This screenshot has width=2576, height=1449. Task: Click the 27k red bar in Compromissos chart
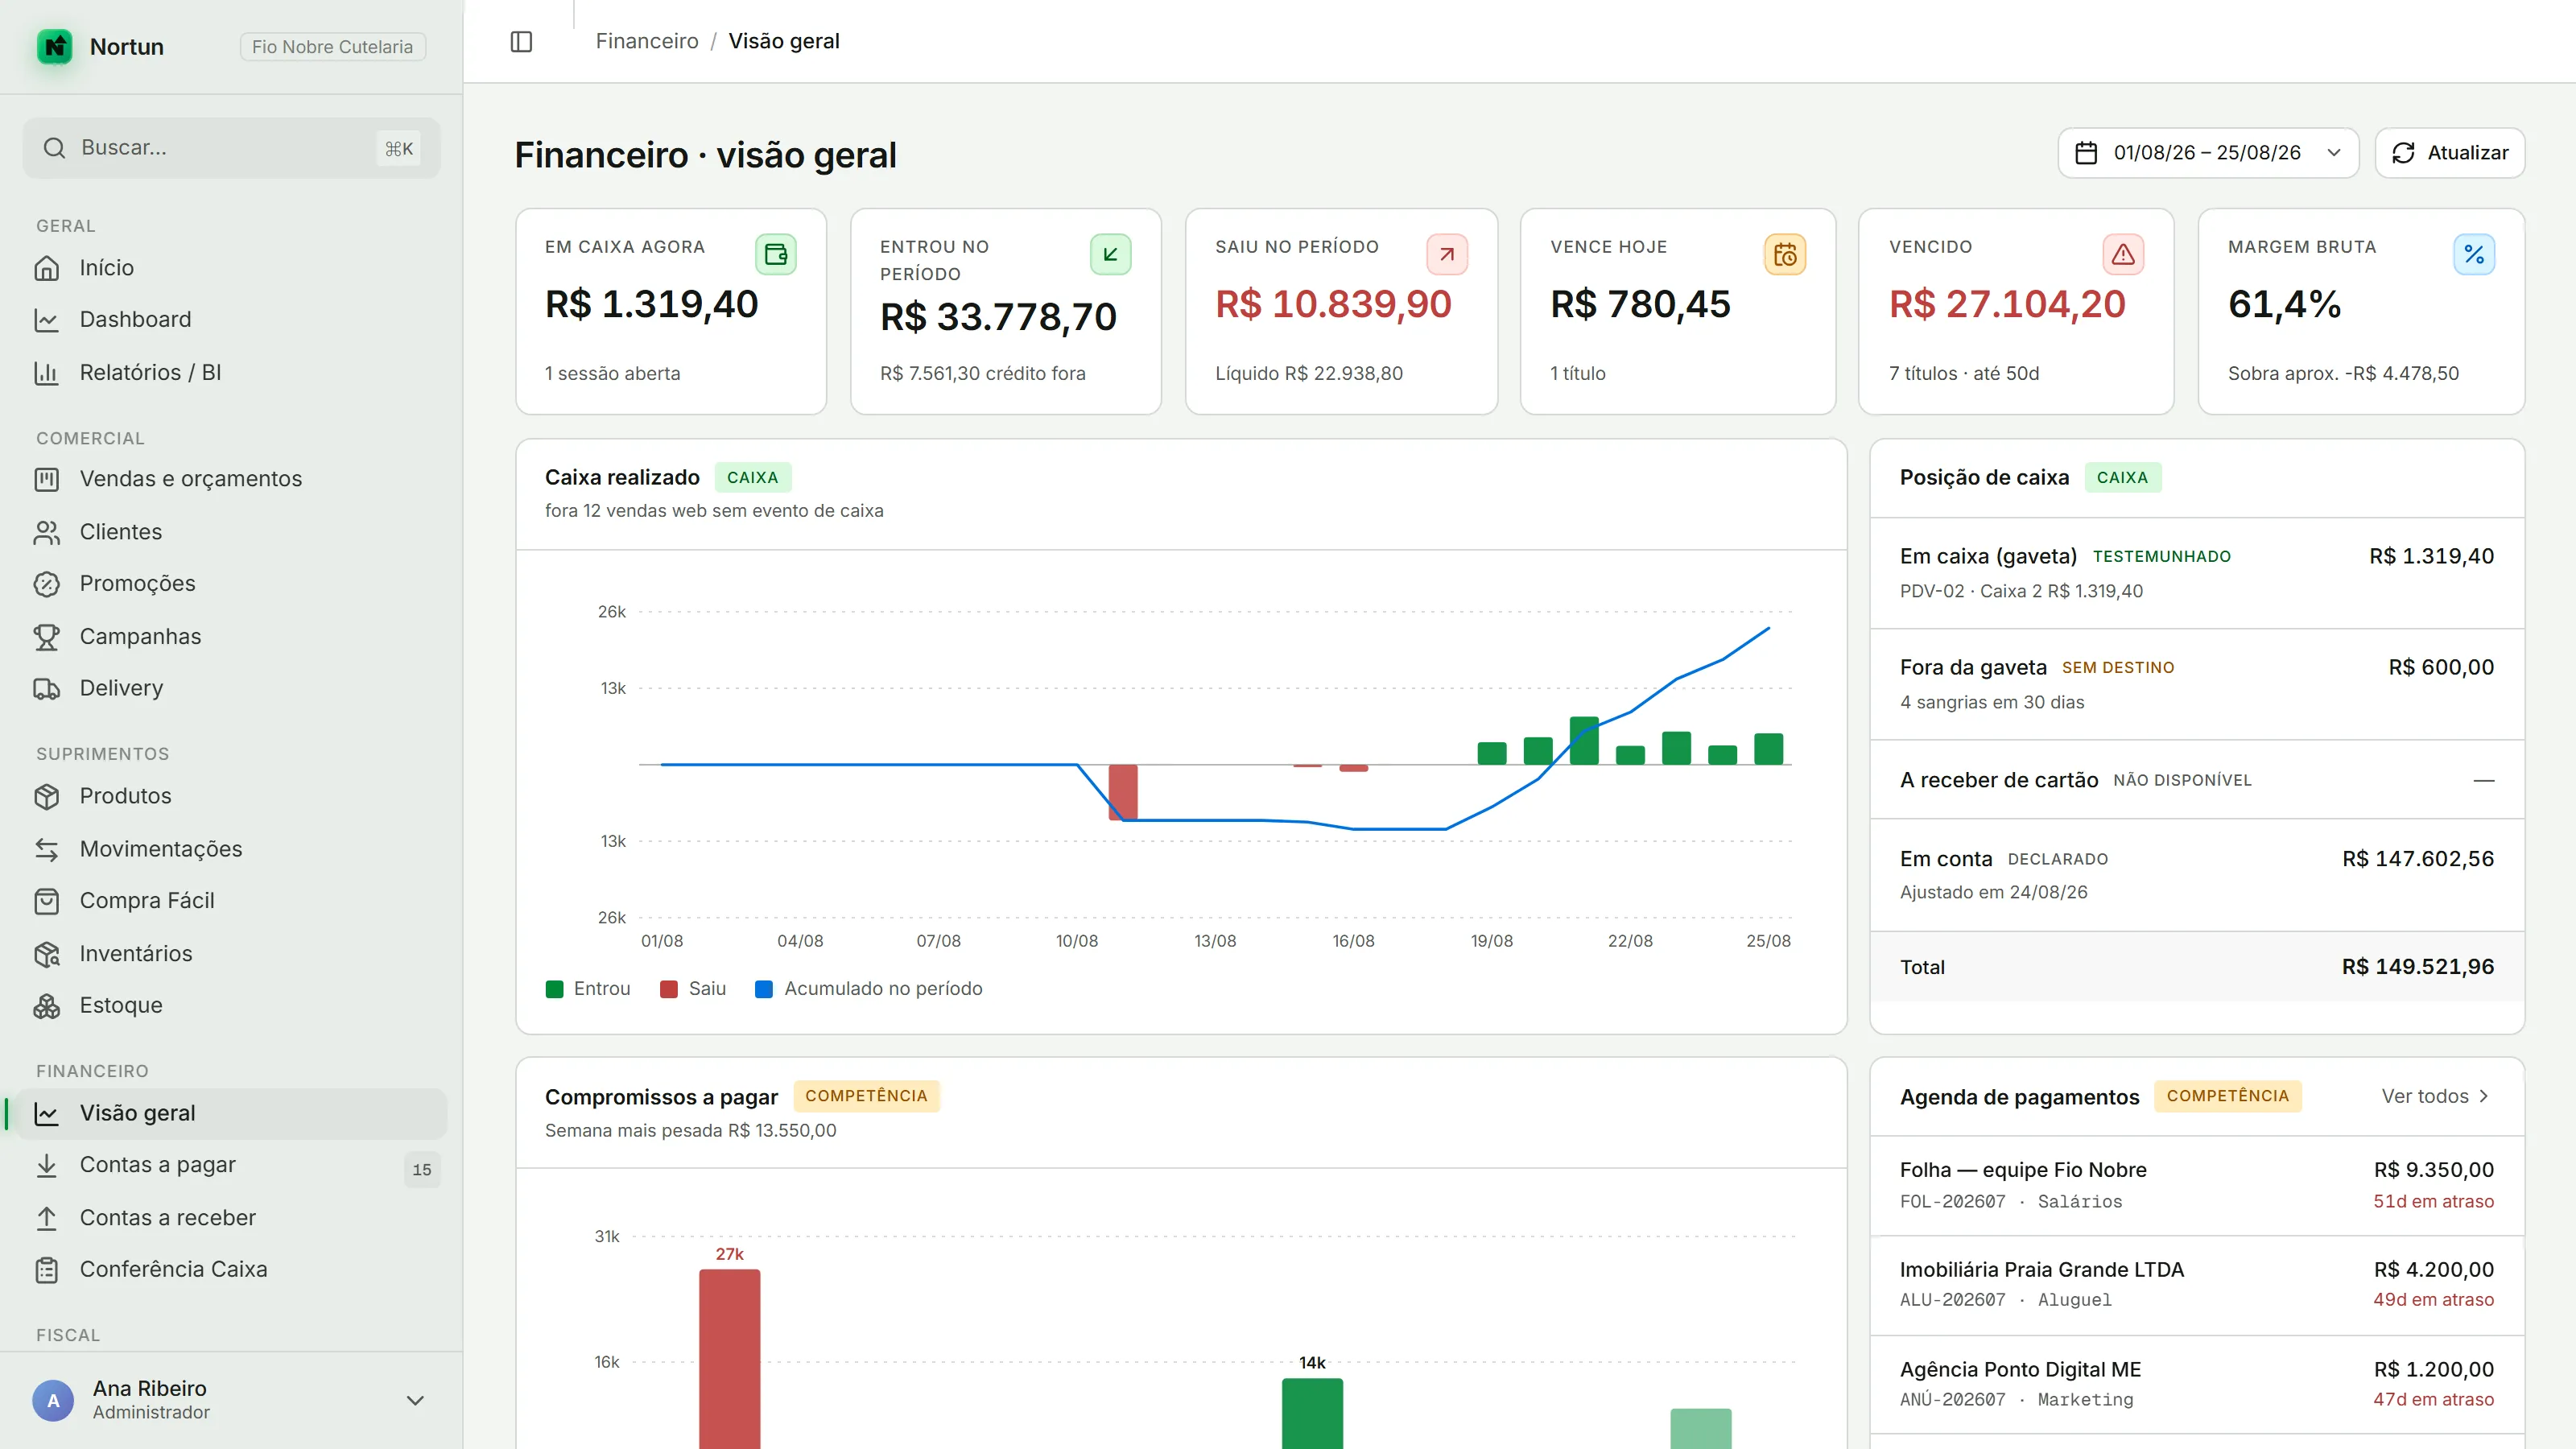(x=729, y=1359)
